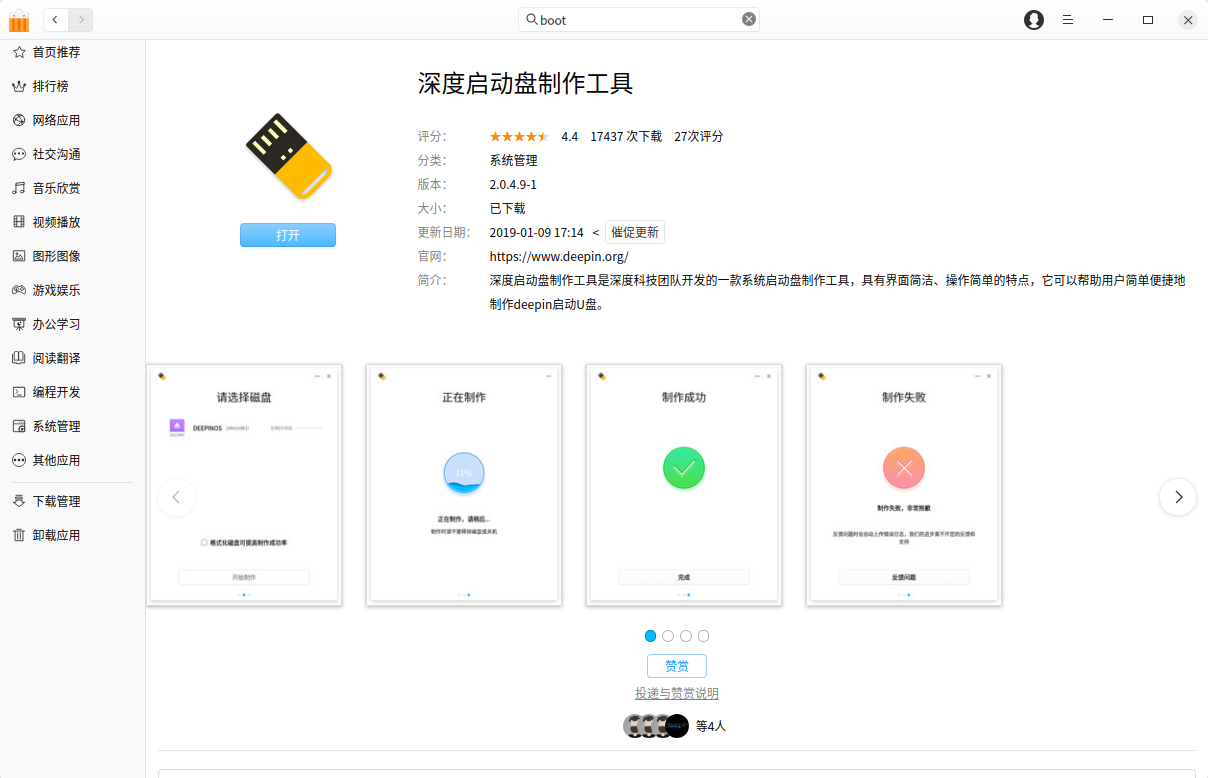Click the 17437 次下载 text

tap(626, 136)
